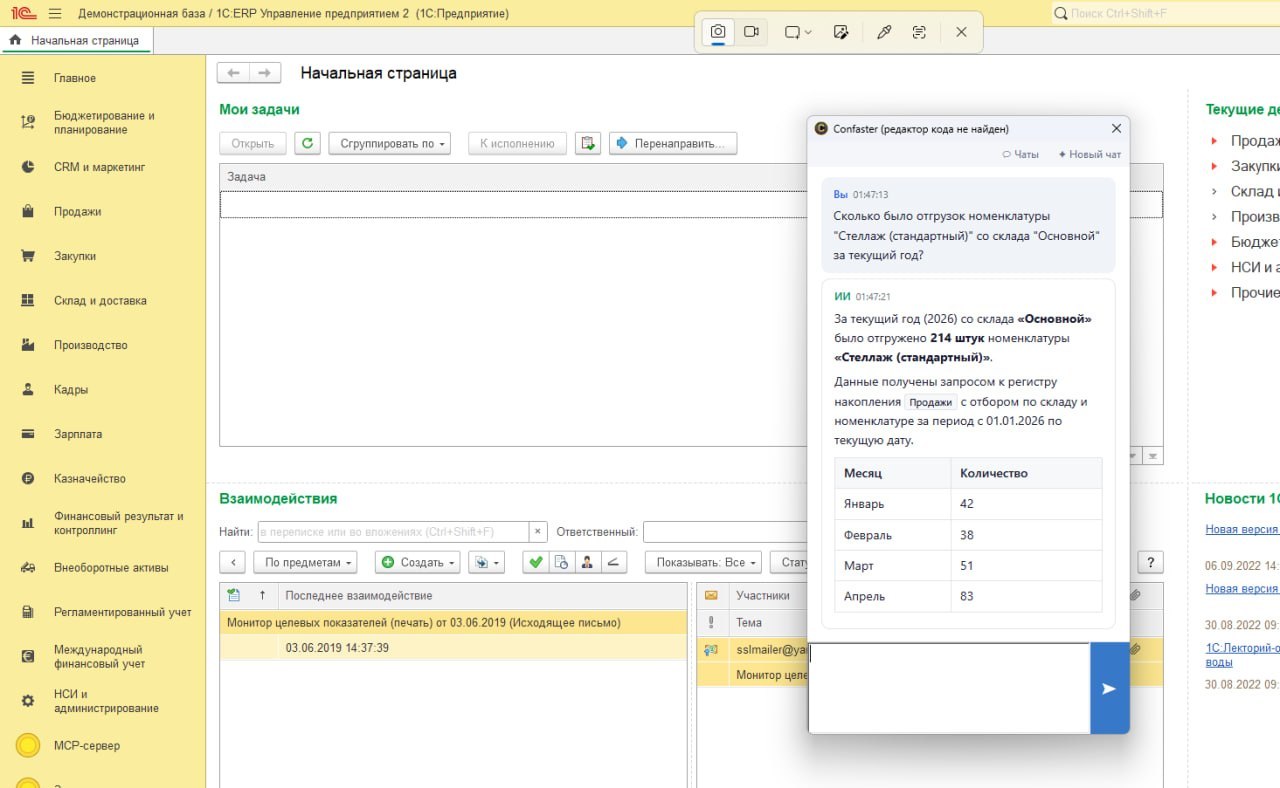Open Бюджетирование и планирование section
The height and width of the screenshot is (788, 1280).
104,123
